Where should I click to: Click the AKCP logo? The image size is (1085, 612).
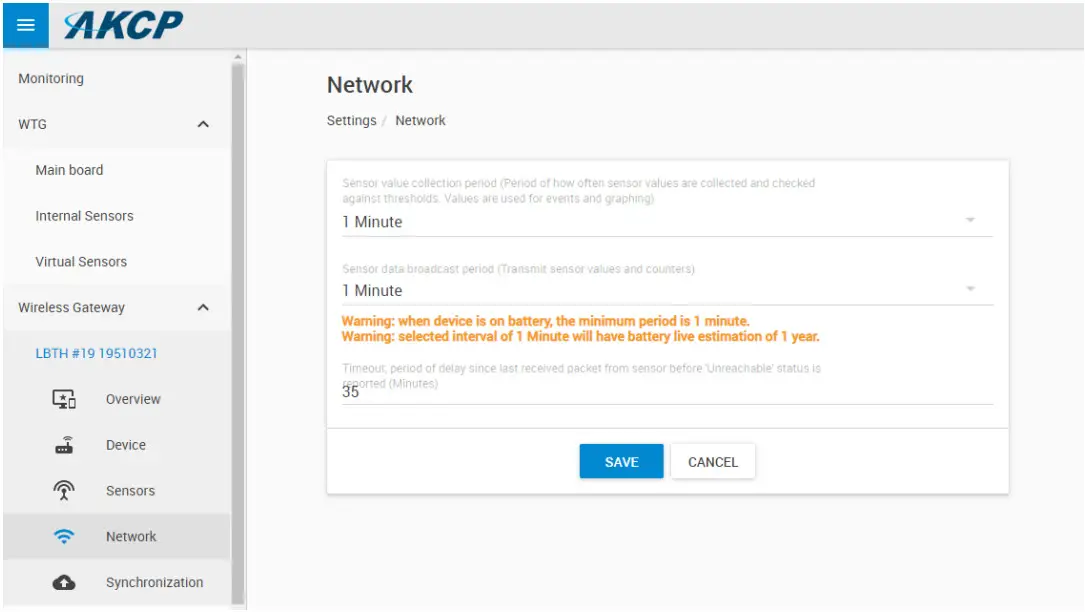point(123,25)
